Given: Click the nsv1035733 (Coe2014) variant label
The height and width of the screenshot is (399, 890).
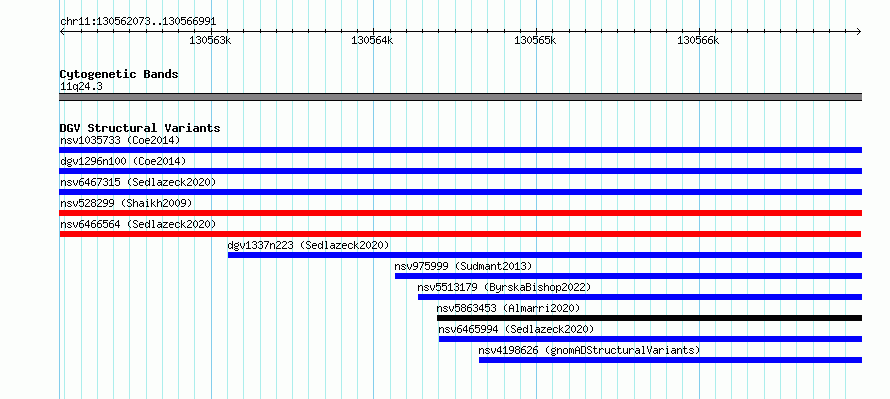Looking at the screenshot, I should (120, 140).
